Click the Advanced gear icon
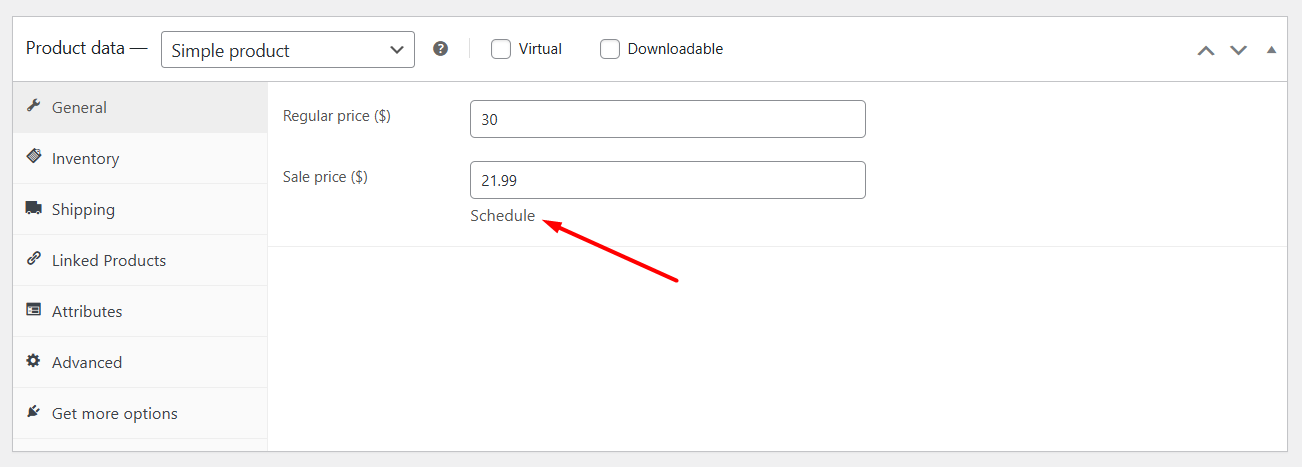The image size is (1302, 467). 33,361
